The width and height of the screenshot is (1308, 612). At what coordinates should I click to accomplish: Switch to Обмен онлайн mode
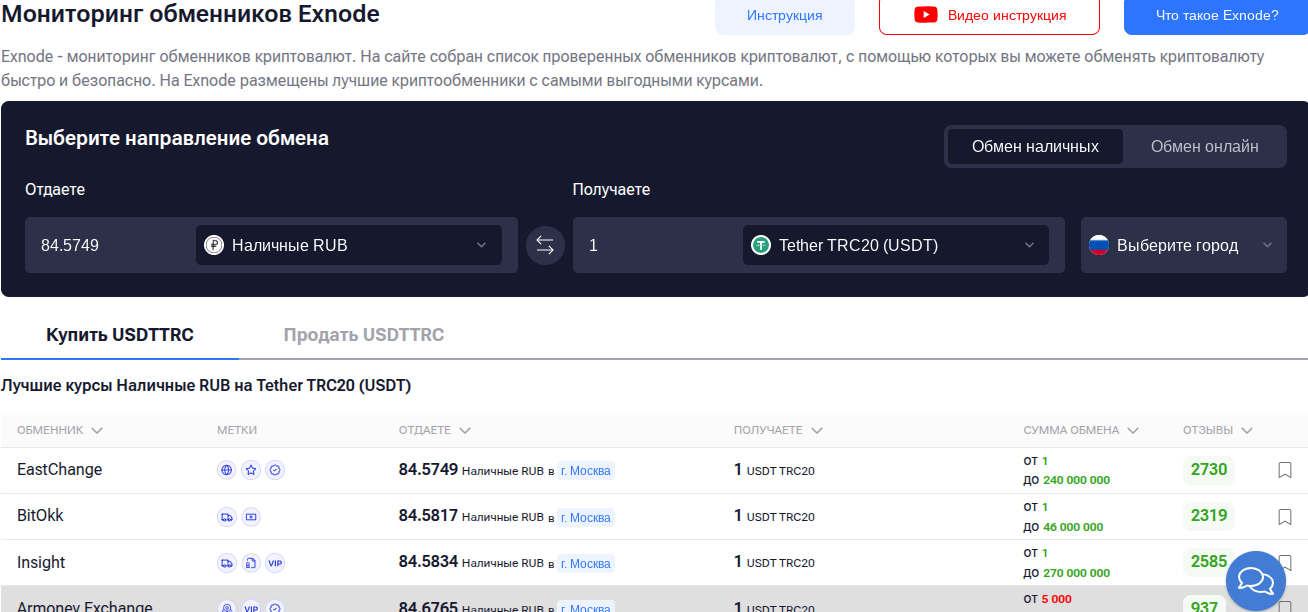pyautogui.click(x=1204, y=146)
